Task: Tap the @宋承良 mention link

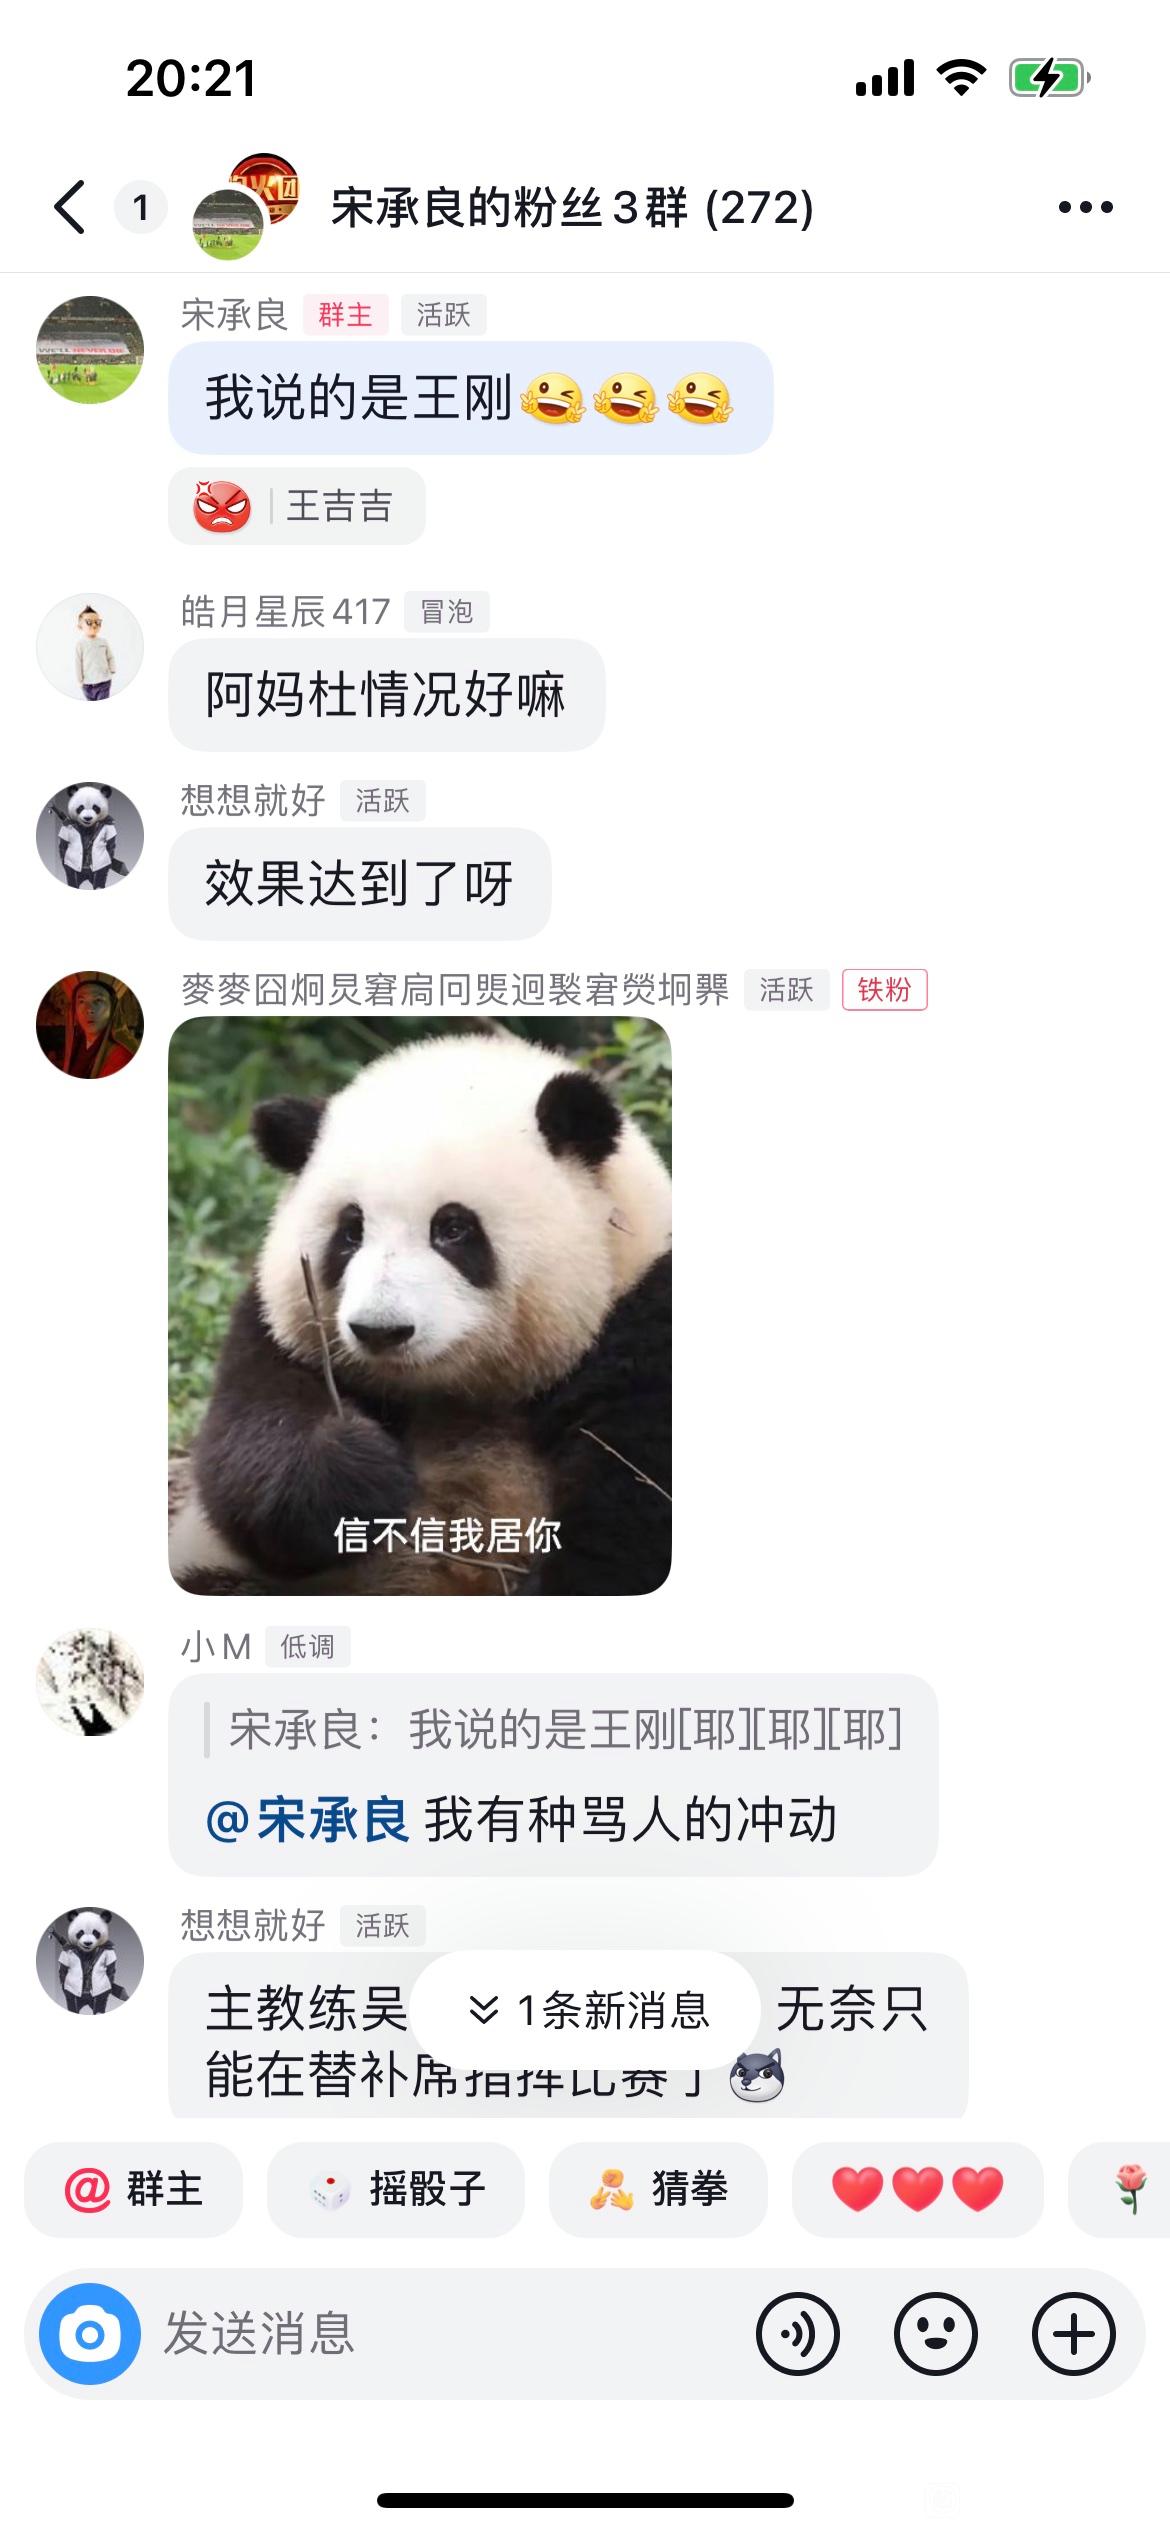Action: pyautogui.click(x=307, y=1819)
